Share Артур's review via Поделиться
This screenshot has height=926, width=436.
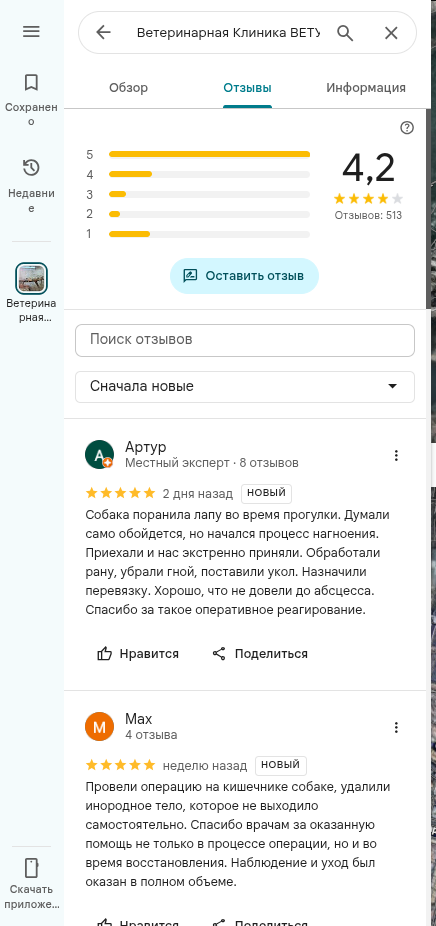tap(260, 654)
